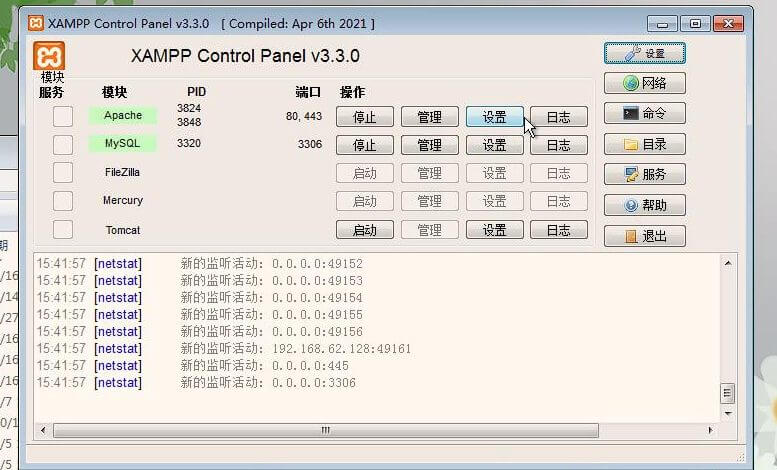The image size is (777, 470).
Task: Toggle the Mercury service checkbox
Action: point(63,201)
